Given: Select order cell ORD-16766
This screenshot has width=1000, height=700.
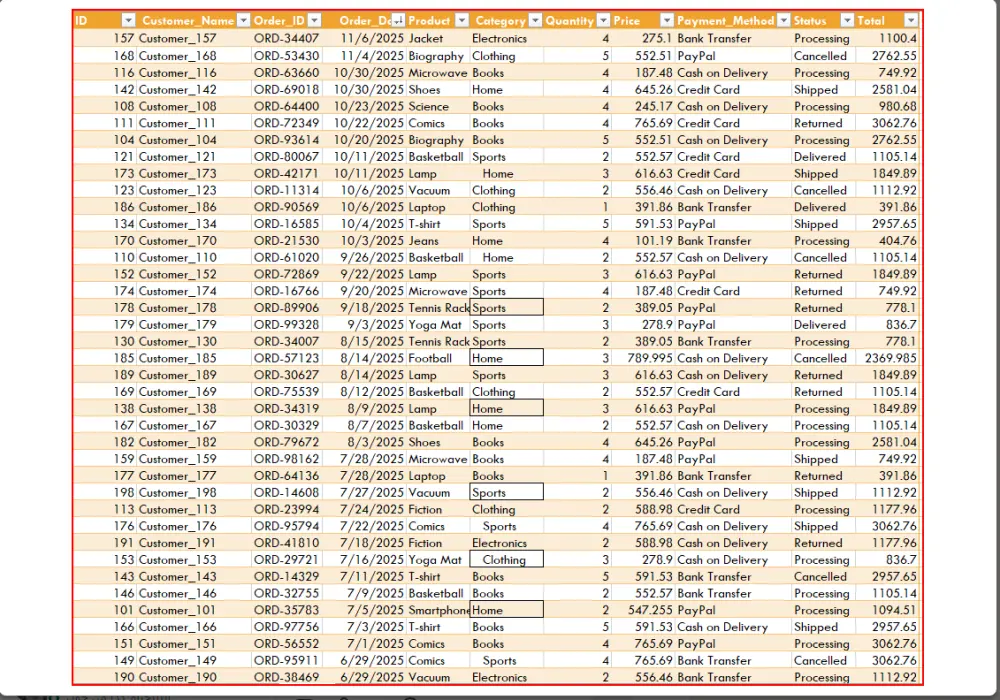Looking at the screenshot, I should coord(286,291).
